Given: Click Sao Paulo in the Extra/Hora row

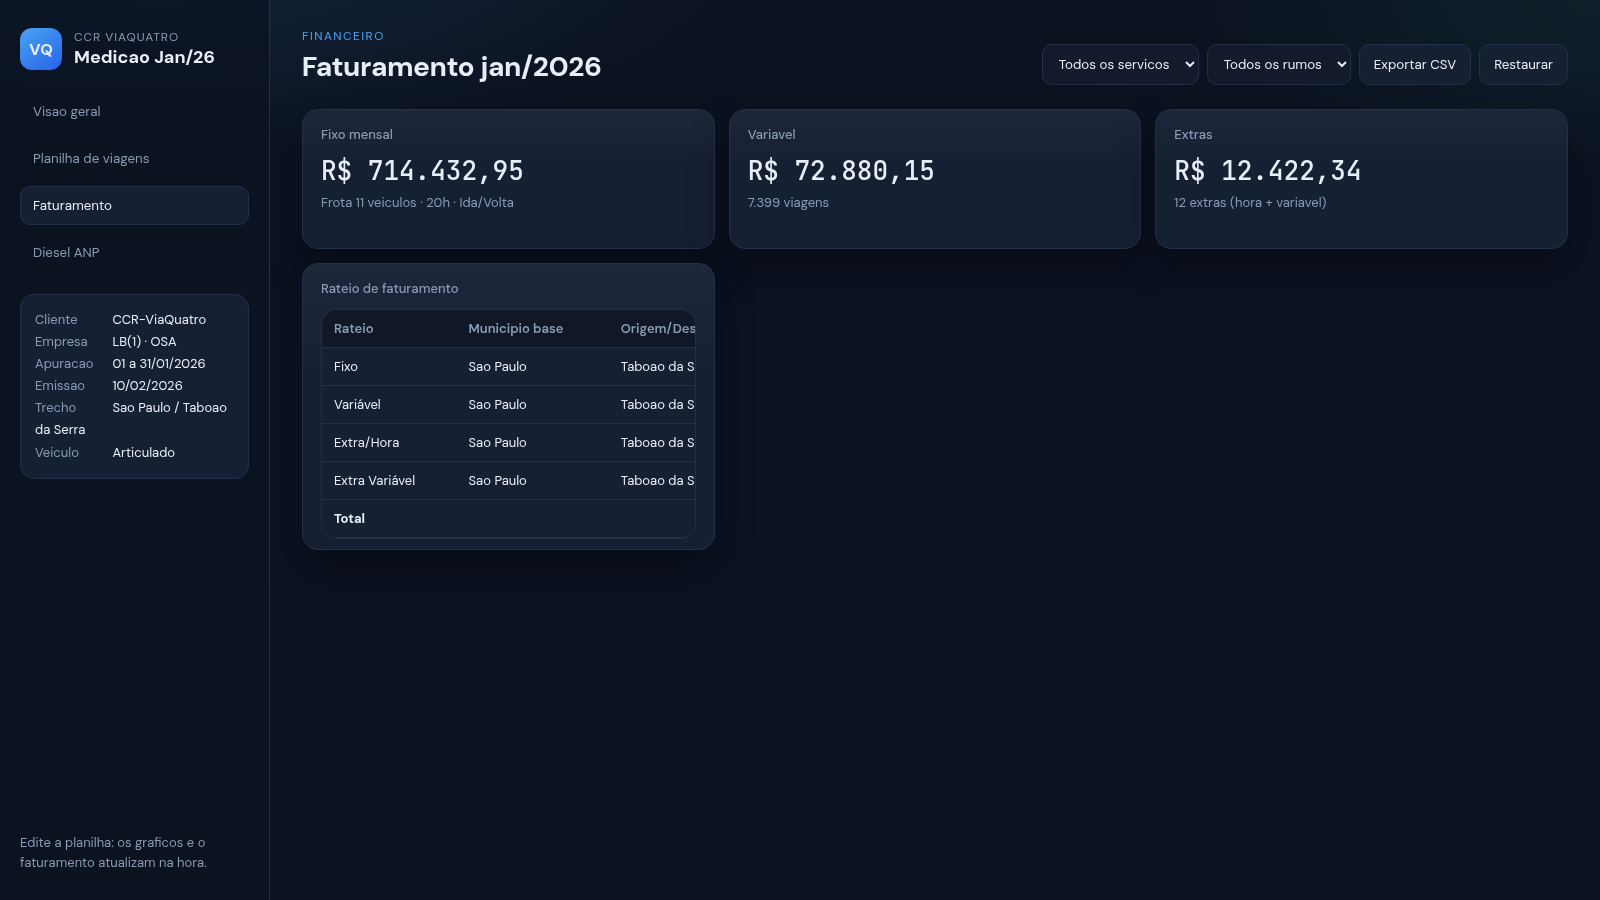Looking at the screenshot, I should click(x=497, y=443).
